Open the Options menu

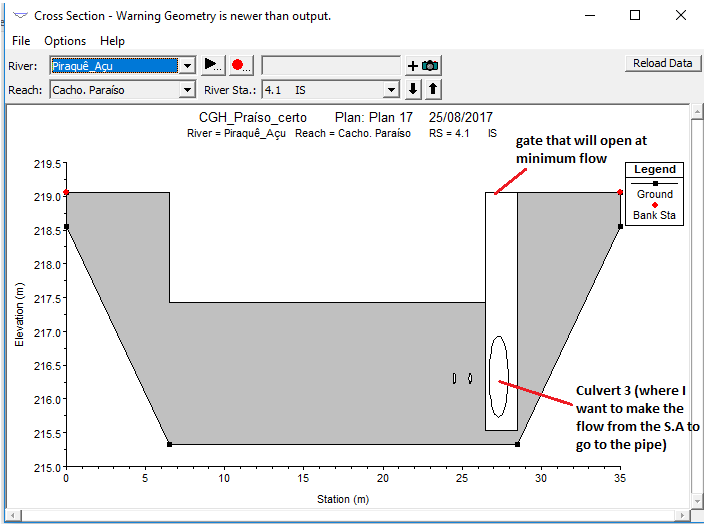click(65, 41)
